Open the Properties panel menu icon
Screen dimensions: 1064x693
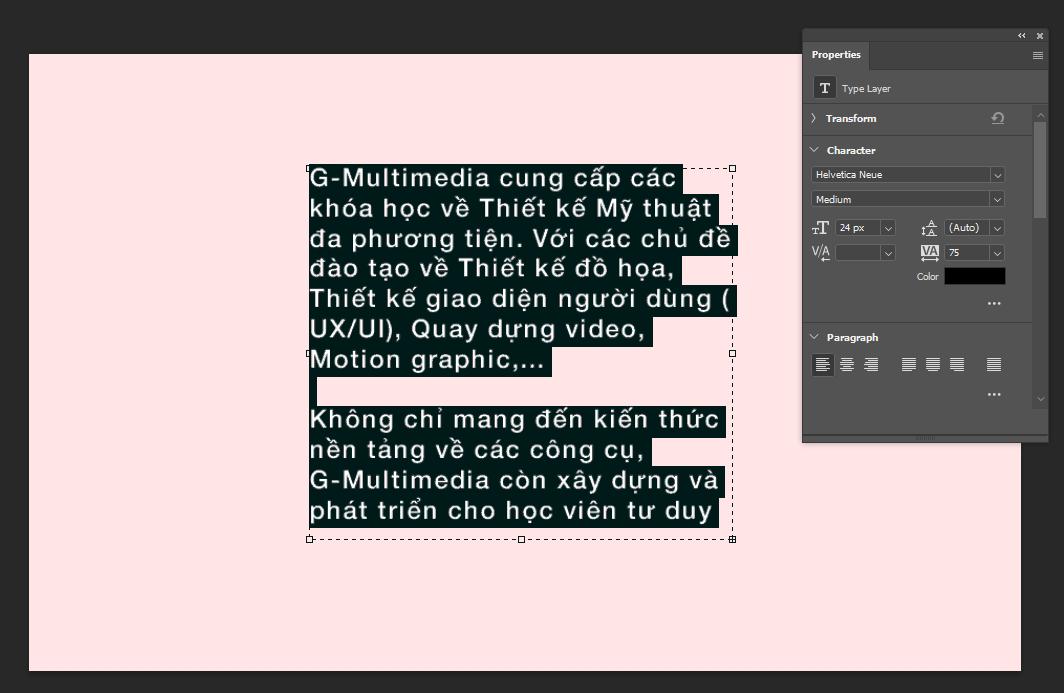click(x=1037, y=55)
